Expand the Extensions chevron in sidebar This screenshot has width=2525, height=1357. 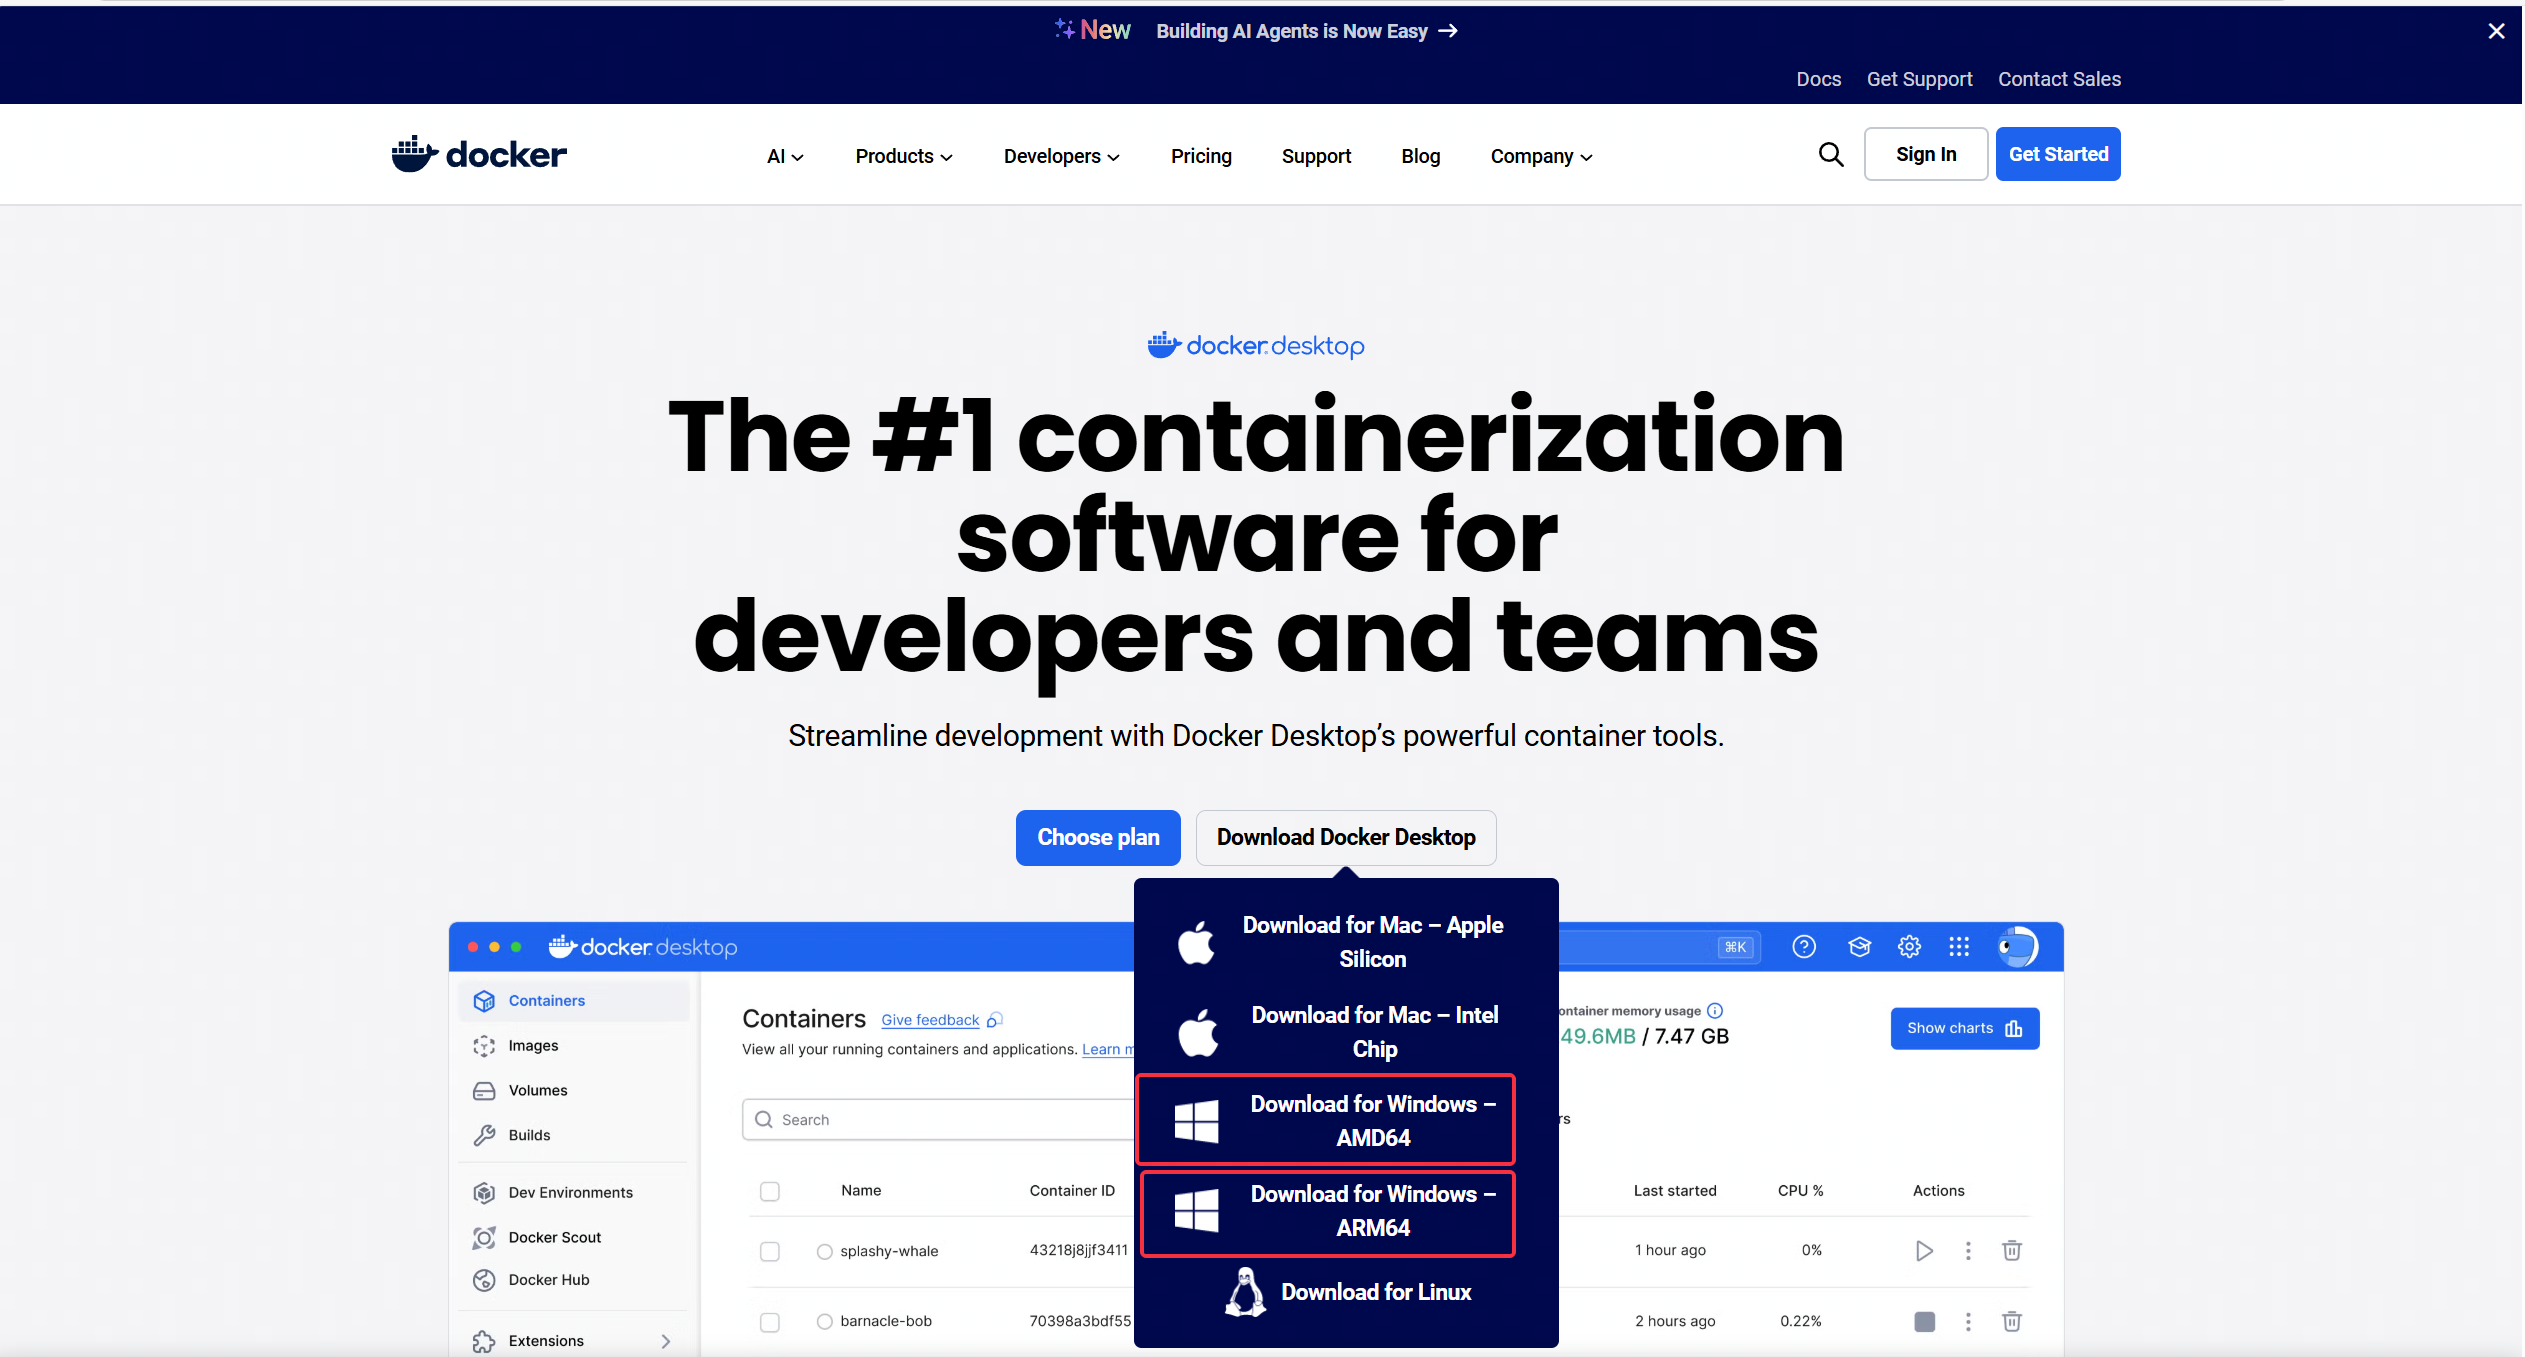coord(665,1341)
